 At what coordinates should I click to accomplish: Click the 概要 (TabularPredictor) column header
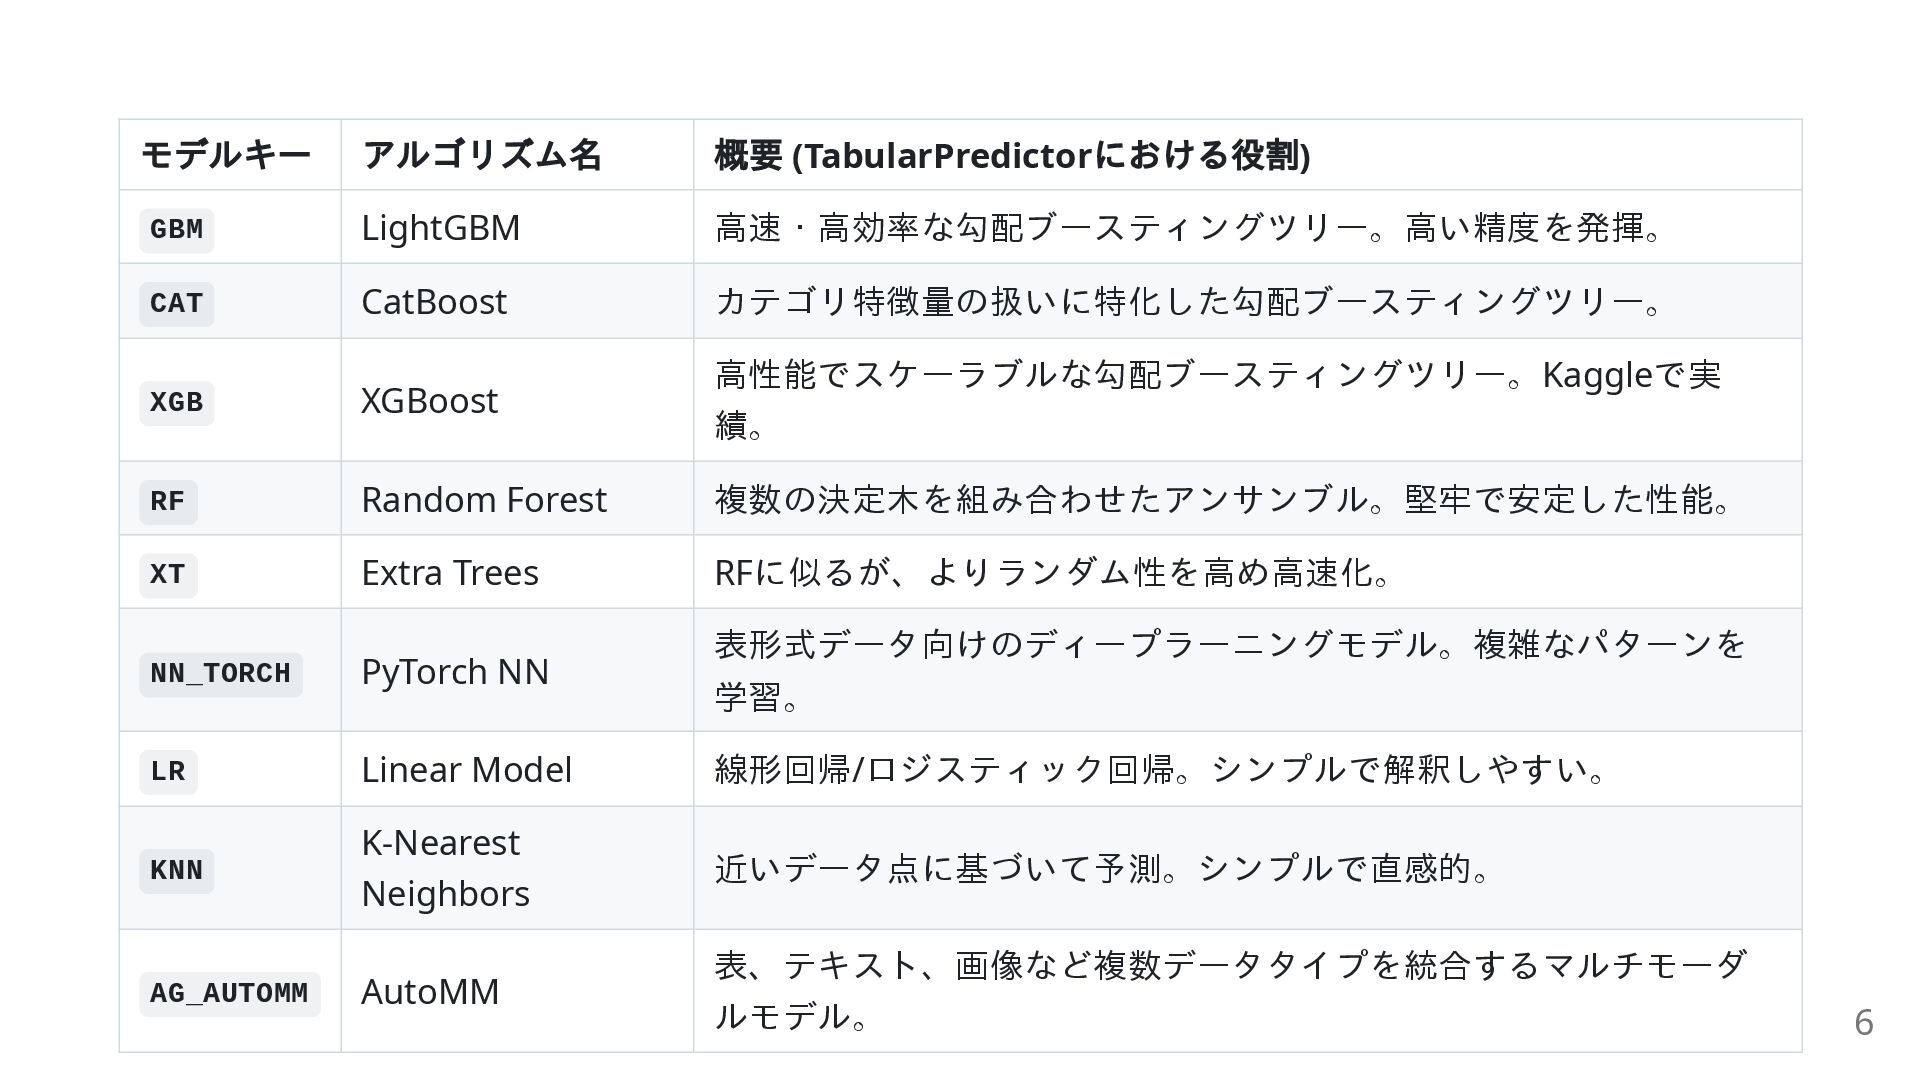point(1012,155)
